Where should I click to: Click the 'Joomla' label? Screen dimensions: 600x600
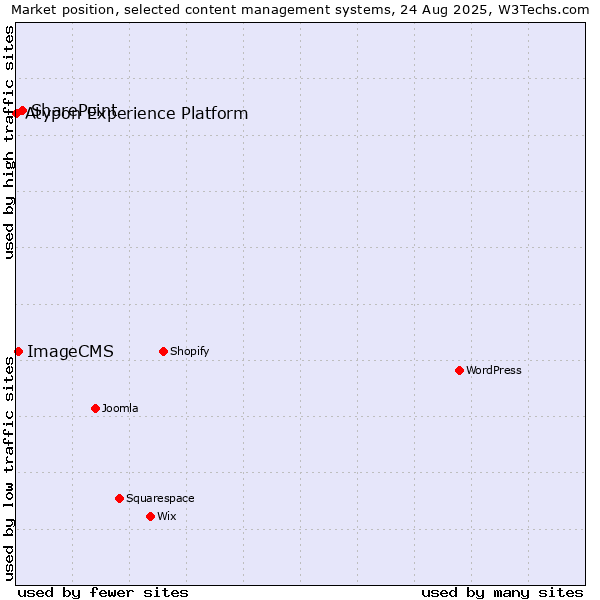[x=120, y=408]
